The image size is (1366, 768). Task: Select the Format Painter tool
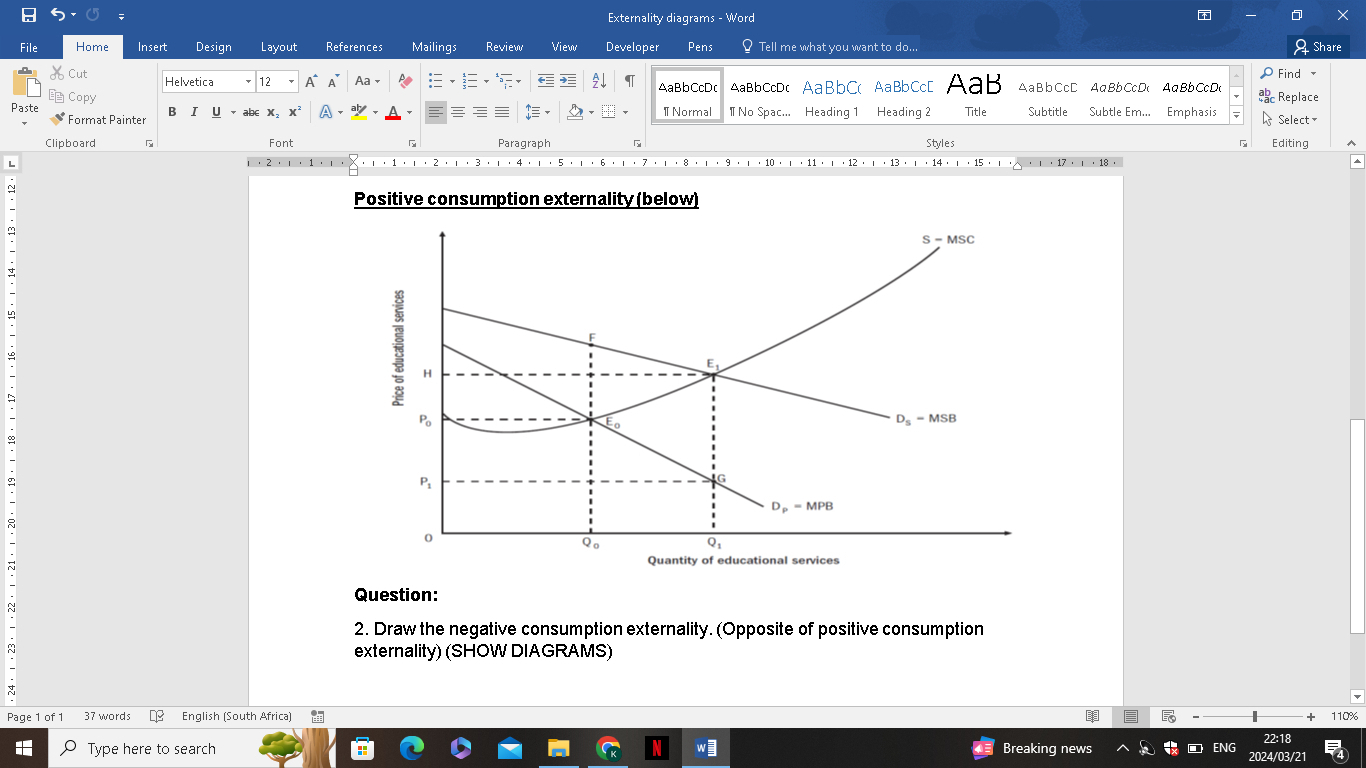point(97,119)
